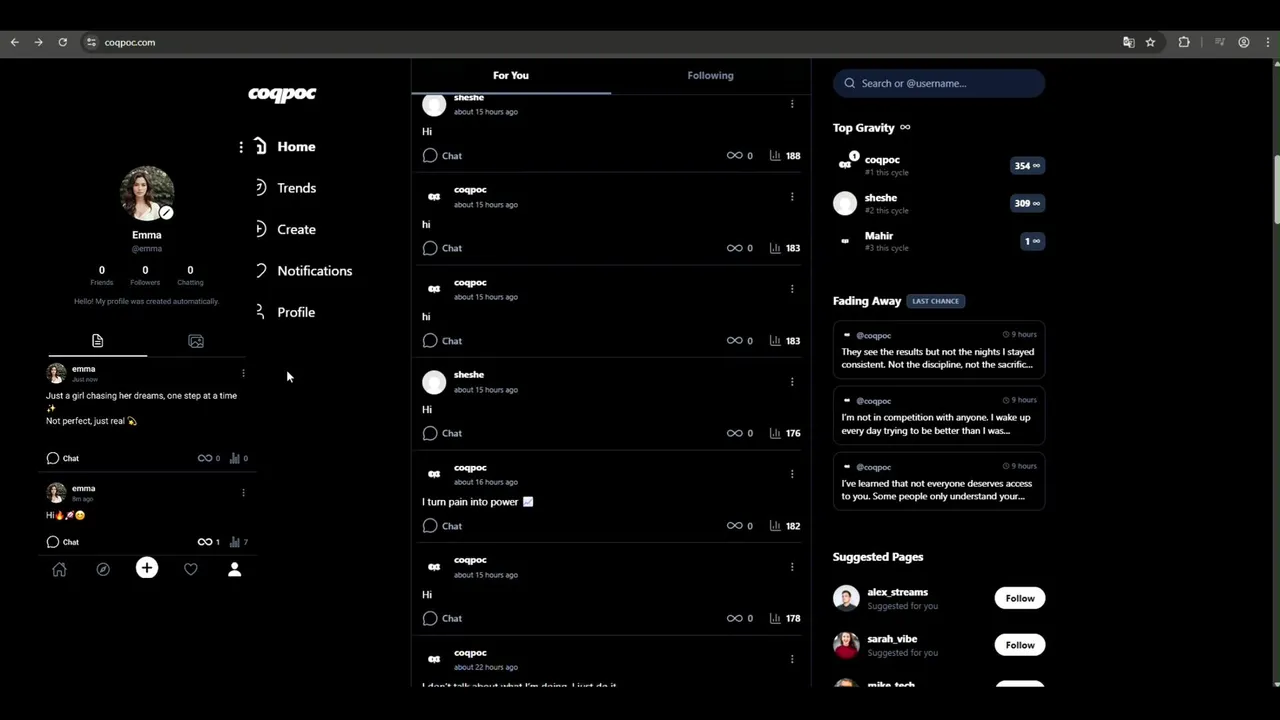
Task: Click Chat on 'I turn pain into power' post
Action: (x=442, y=526)
